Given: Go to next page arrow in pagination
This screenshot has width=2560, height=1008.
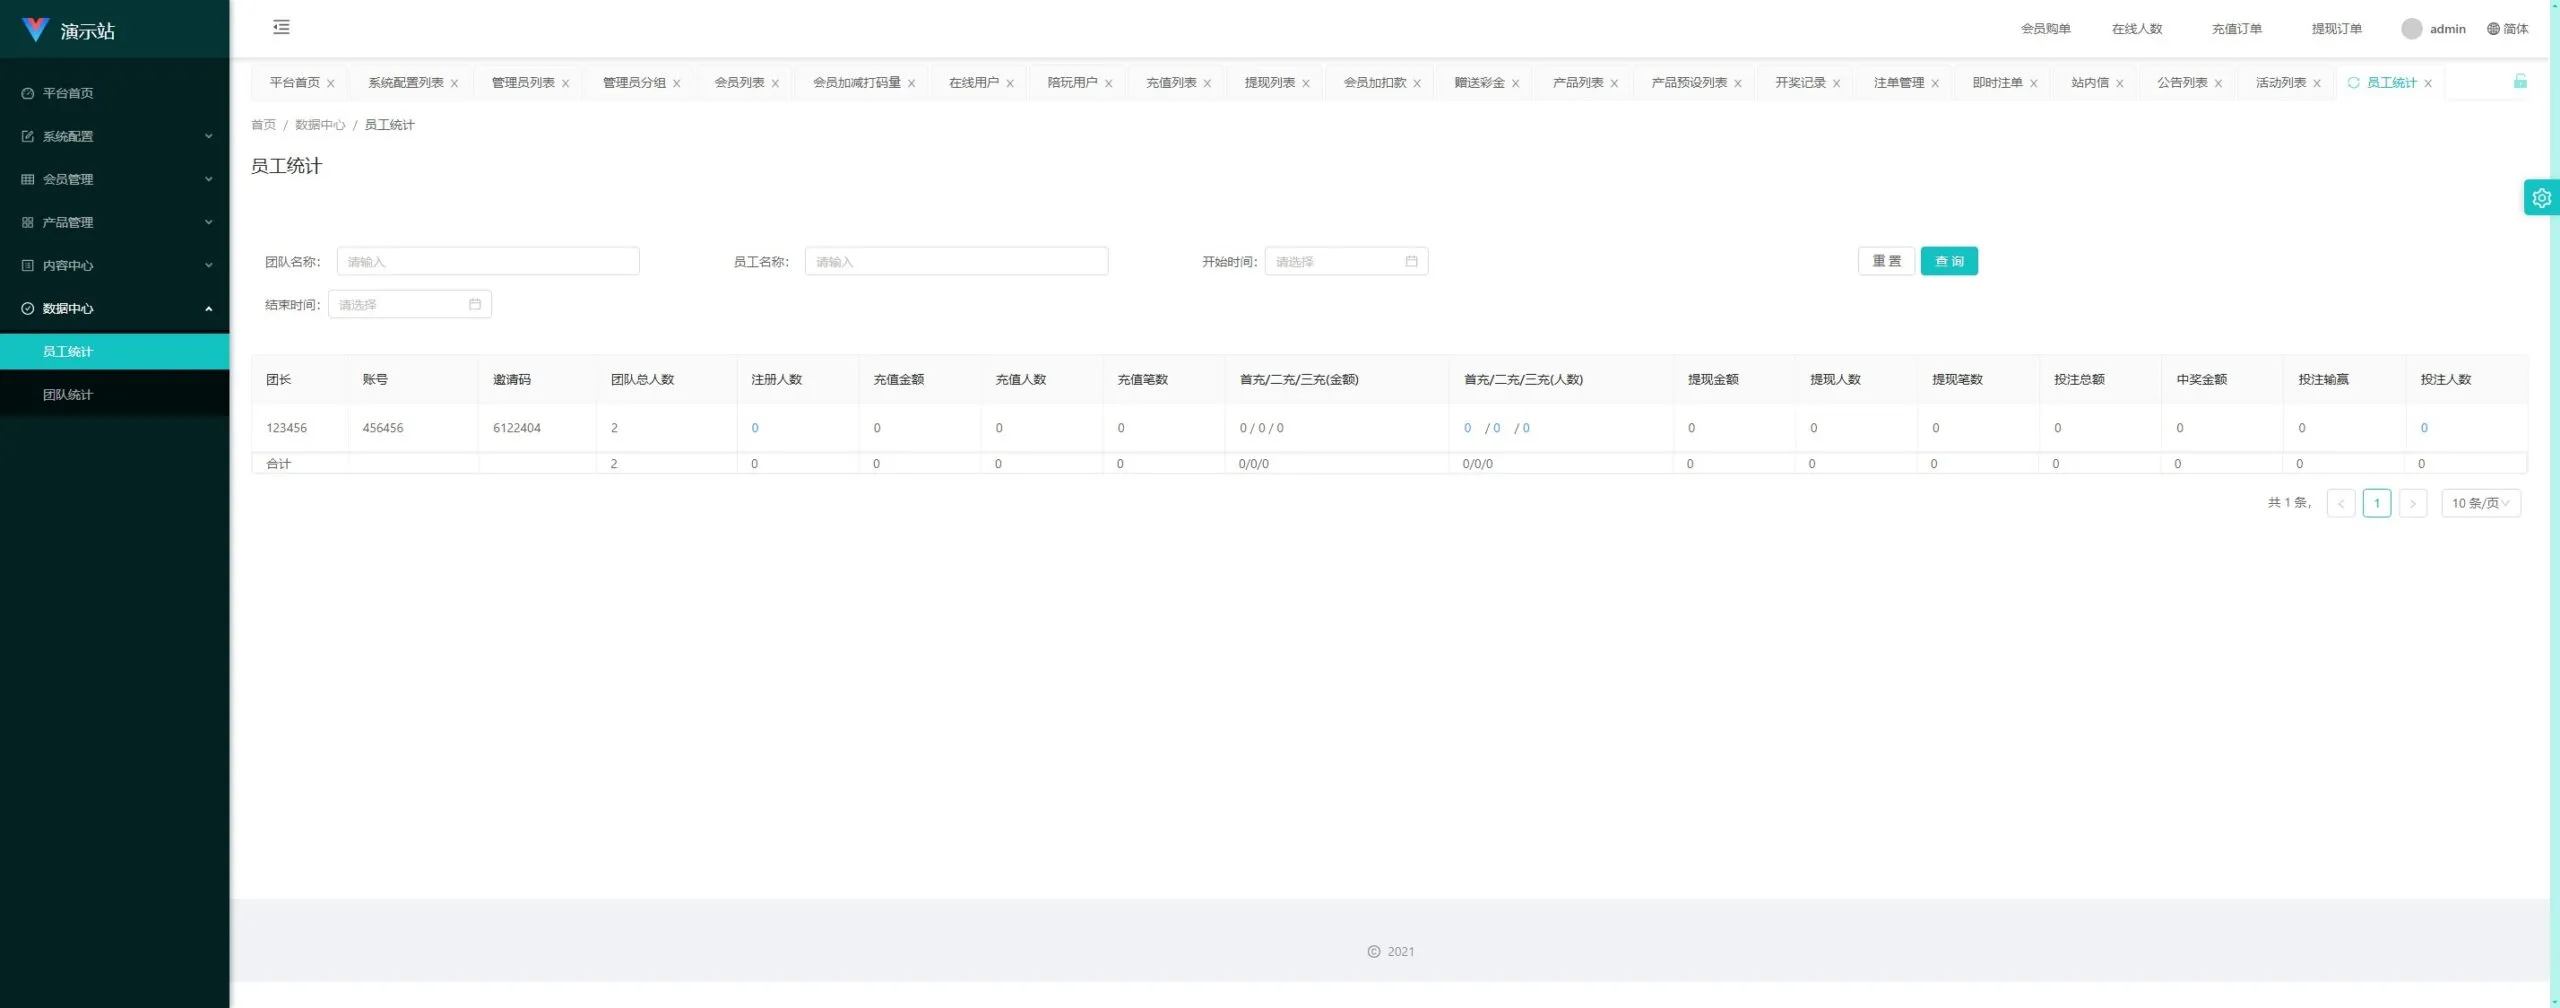Looking at the screenshot, I should tap(2412, 503).
